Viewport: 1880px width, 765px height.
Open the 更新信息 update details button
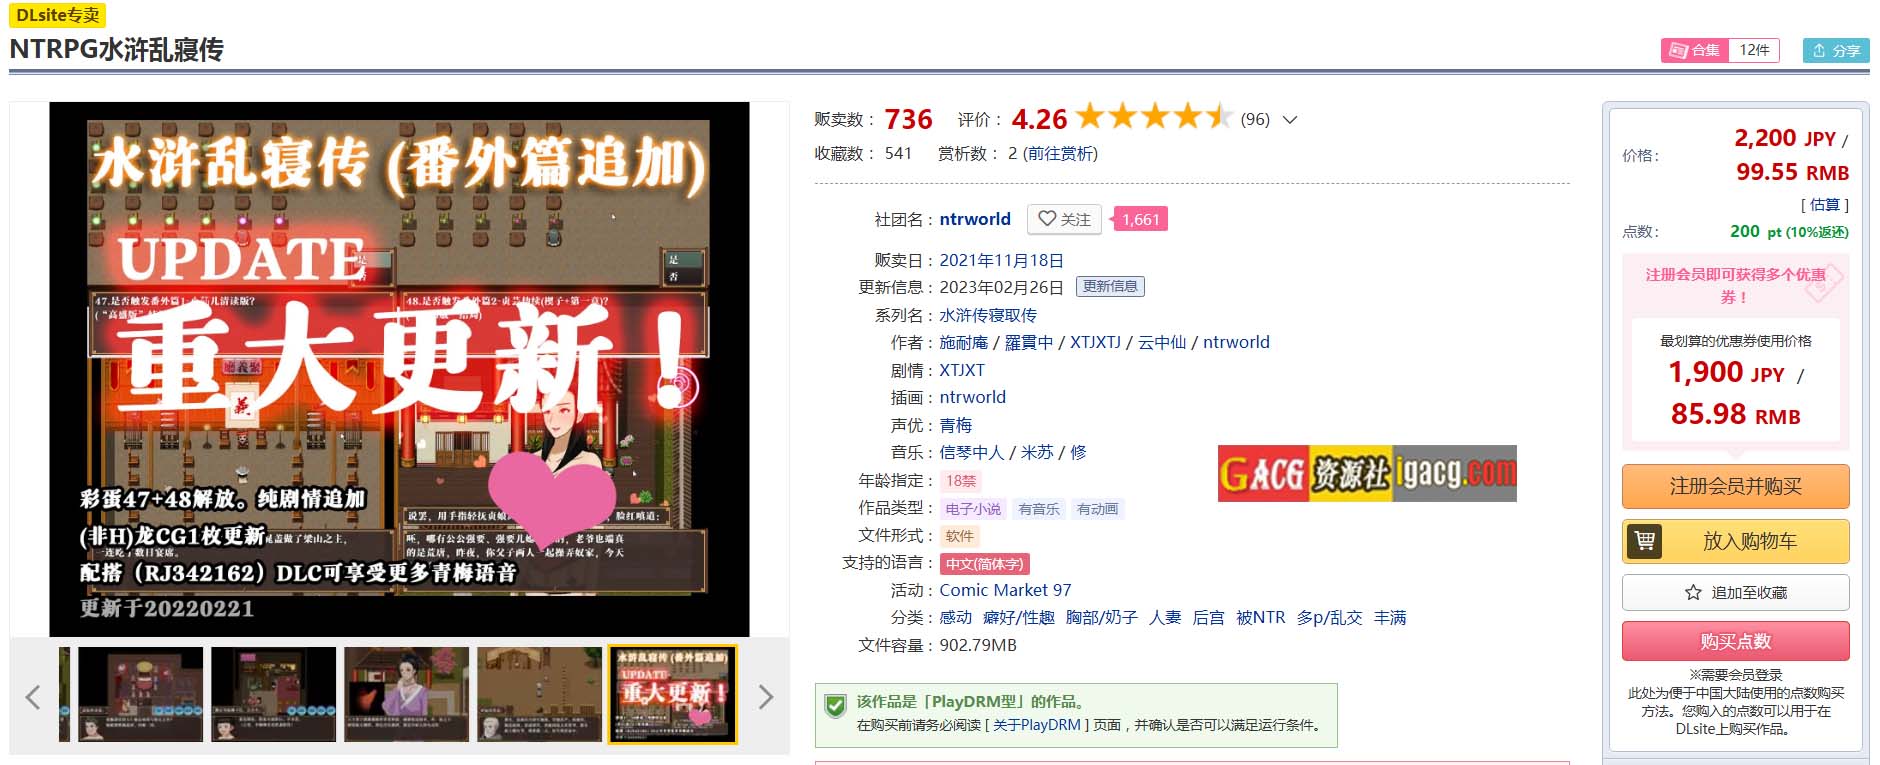[x=1110, y=287]
